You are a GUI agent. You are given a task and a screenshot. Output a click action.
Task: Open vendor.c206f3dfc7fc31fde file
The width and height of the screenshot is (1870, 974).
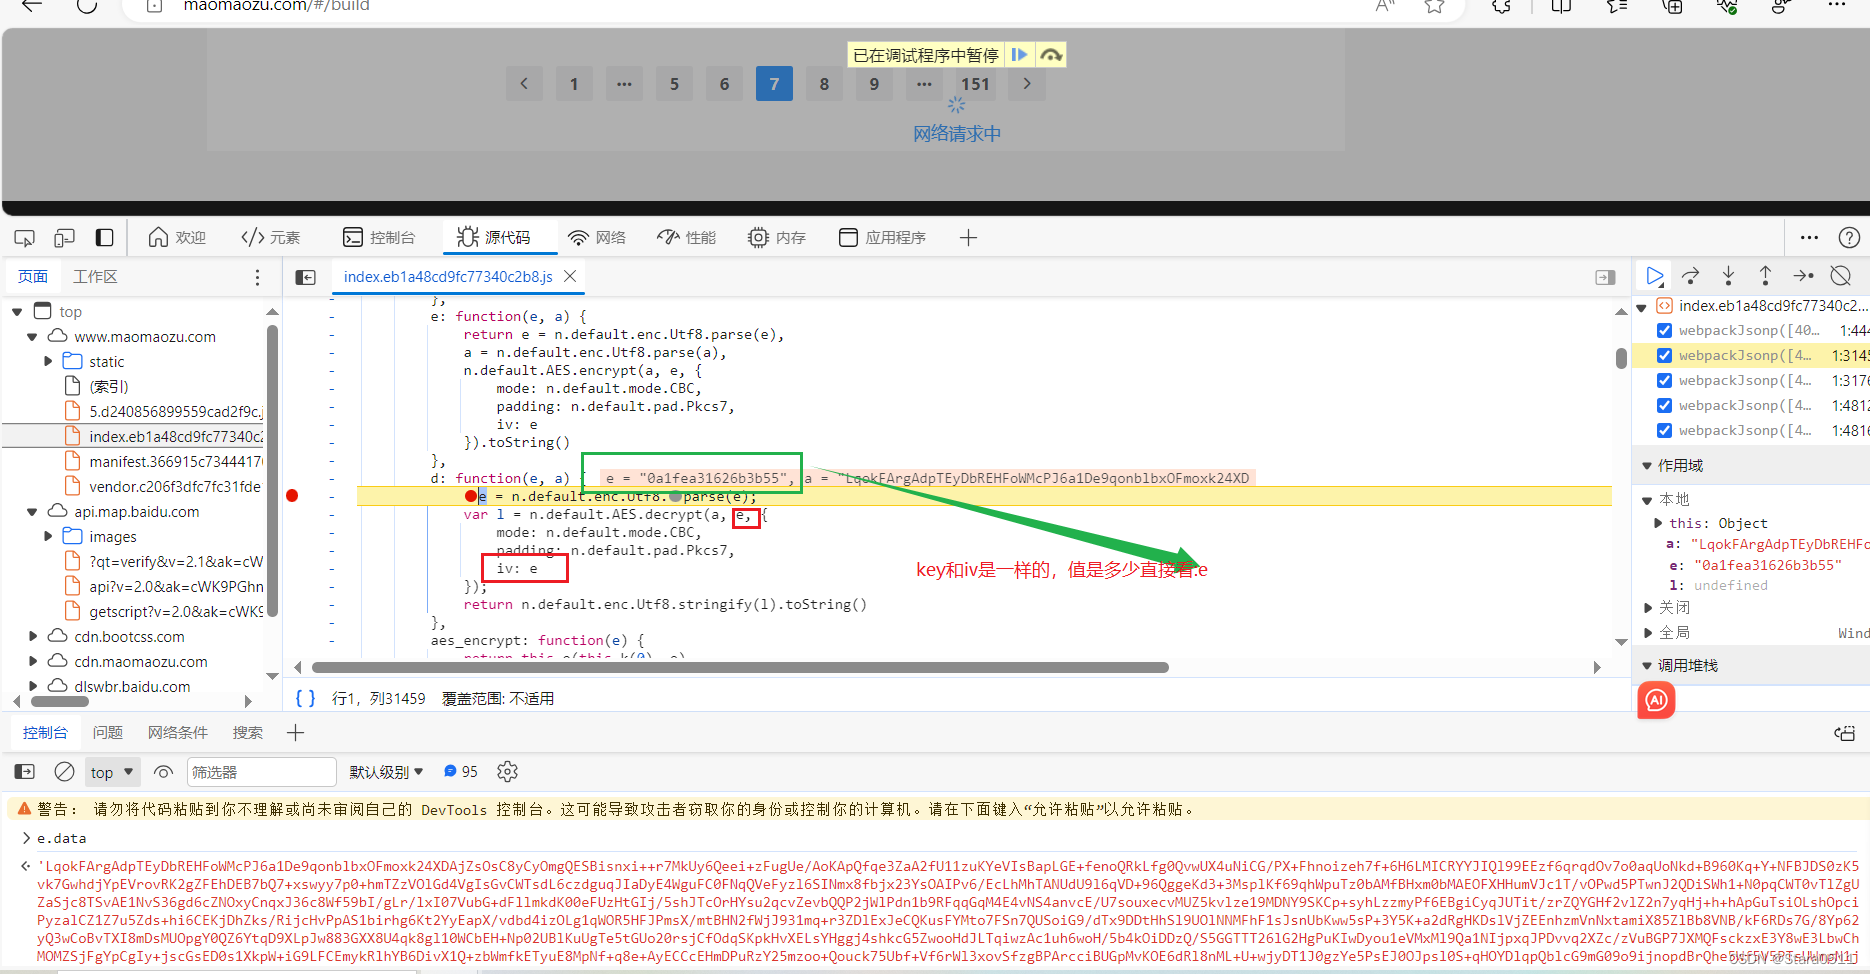click(174, 487)
